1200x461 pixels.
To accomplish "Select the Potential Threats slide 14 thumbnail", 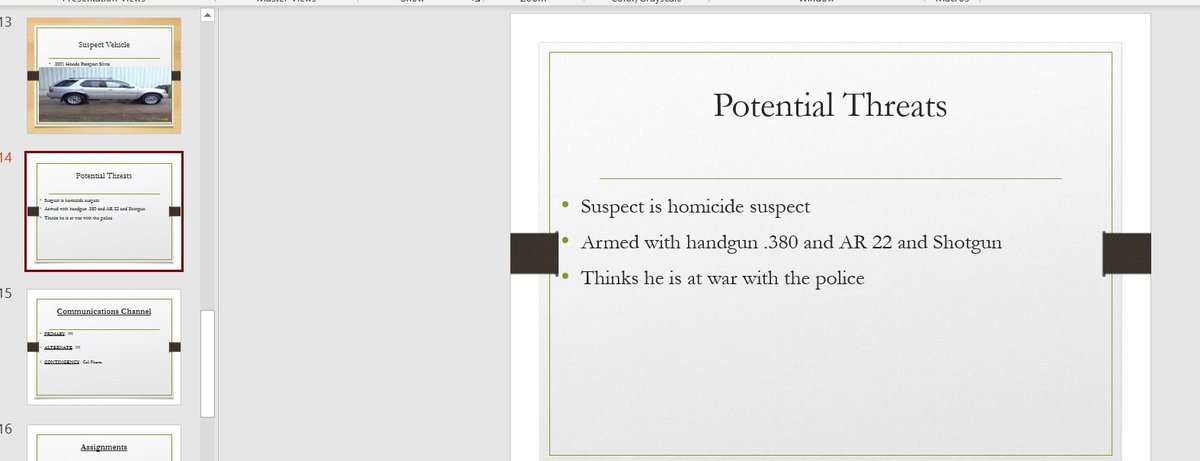I will click(x=104, y=211).
